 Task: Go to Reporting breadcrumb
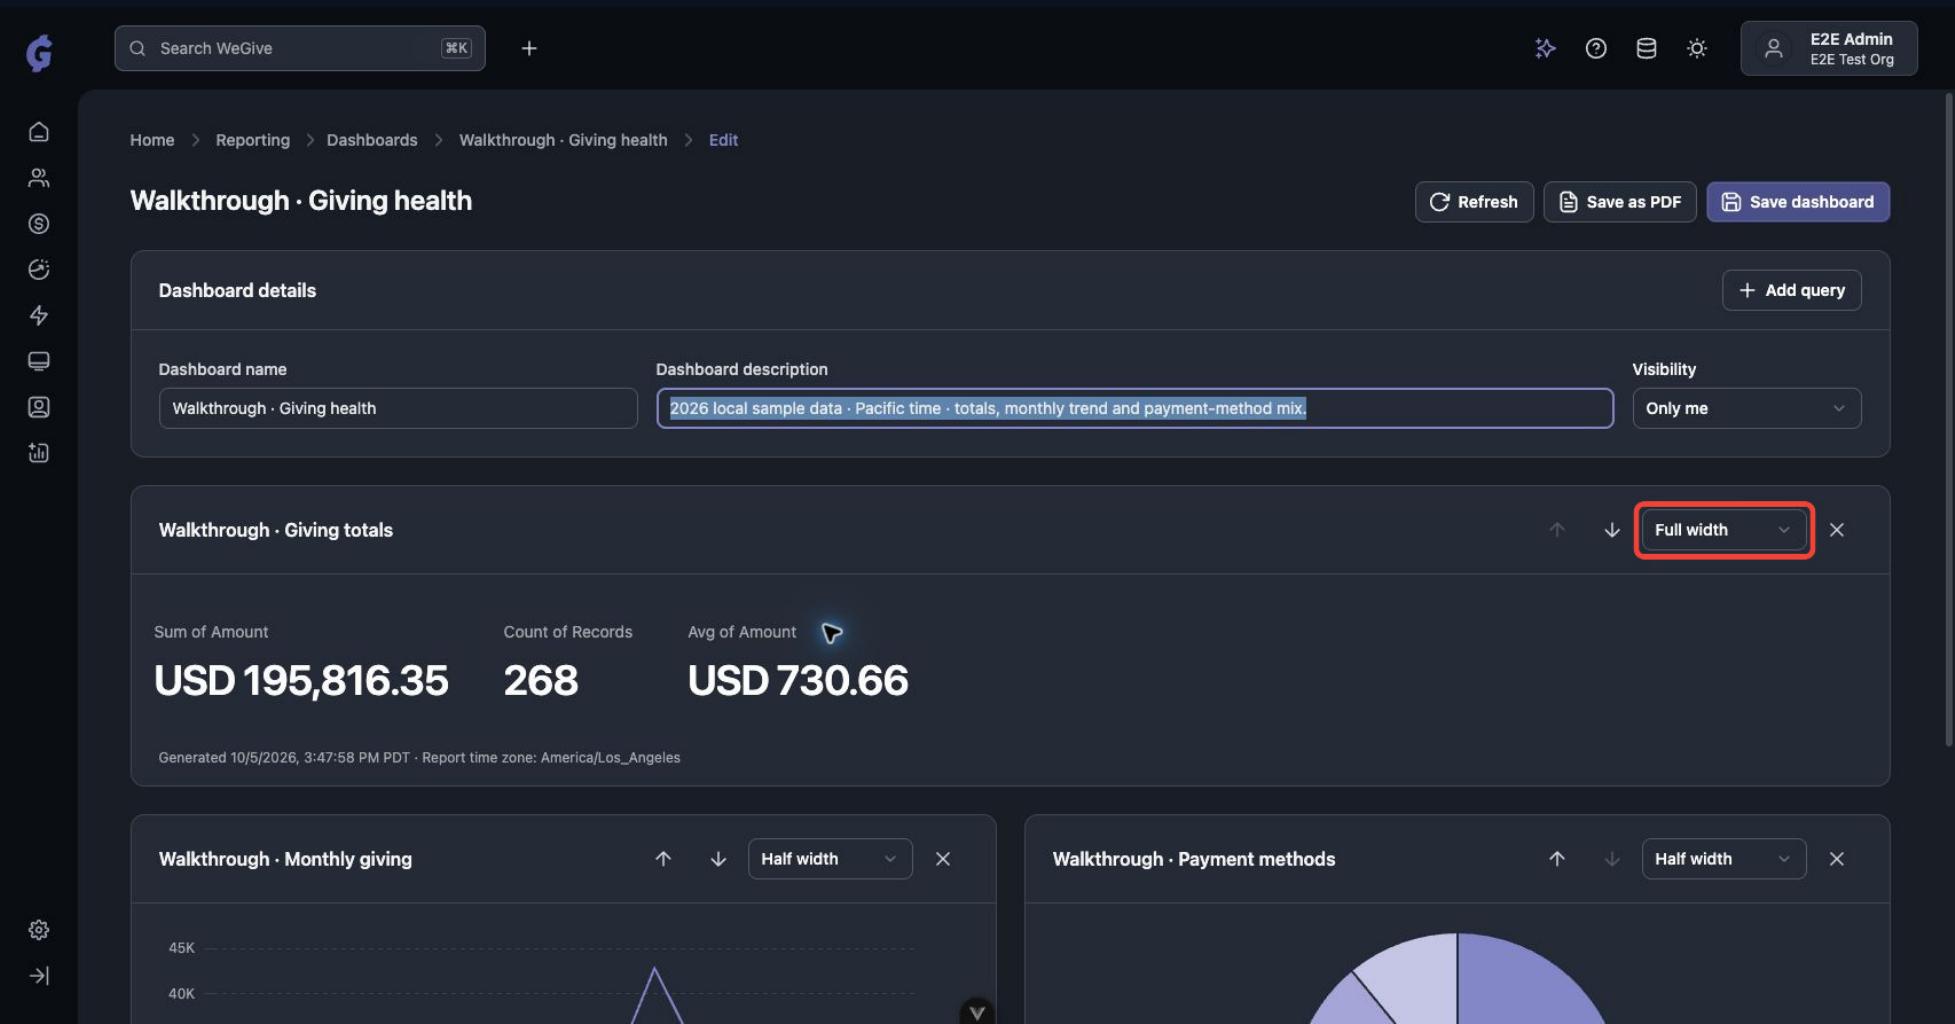click(253, 140)
